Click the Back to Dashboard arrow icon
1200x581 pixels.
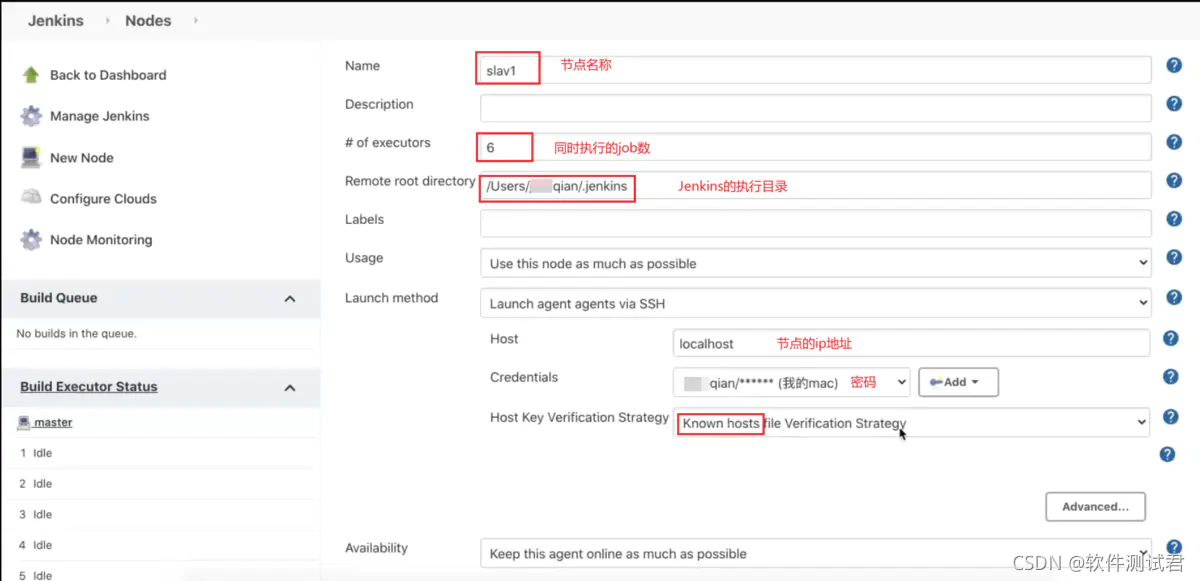tap(31, 75)
